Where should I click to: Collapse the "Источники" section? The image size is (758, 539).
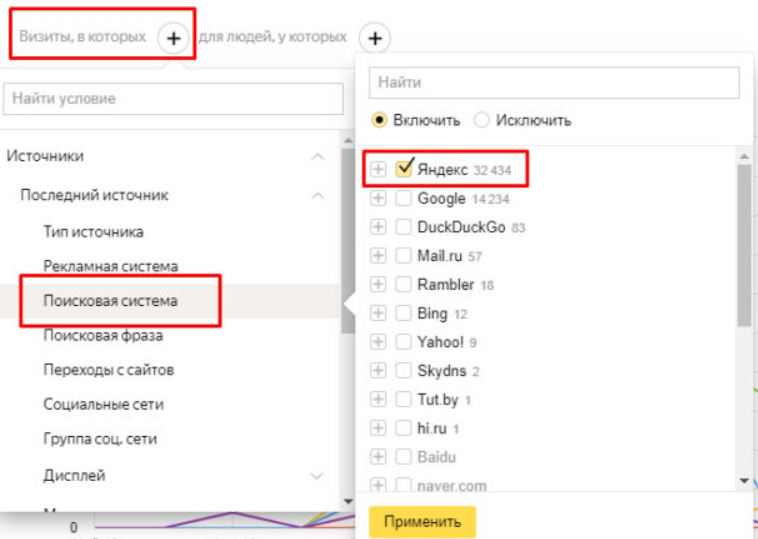(x=318, y=157)
